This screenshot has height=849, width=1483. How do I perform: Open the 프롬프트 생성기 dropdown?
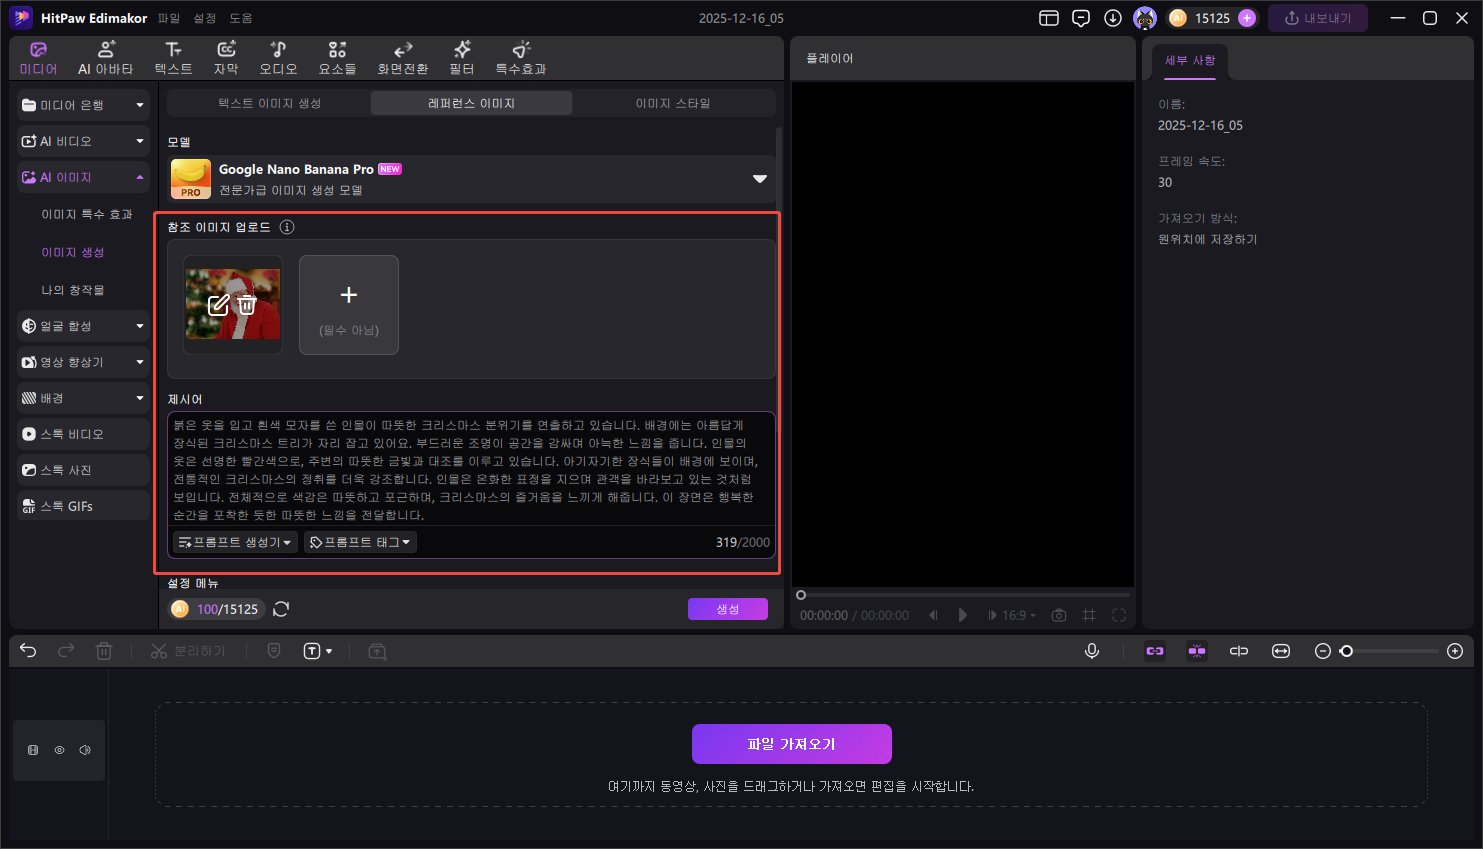[235, 541]
